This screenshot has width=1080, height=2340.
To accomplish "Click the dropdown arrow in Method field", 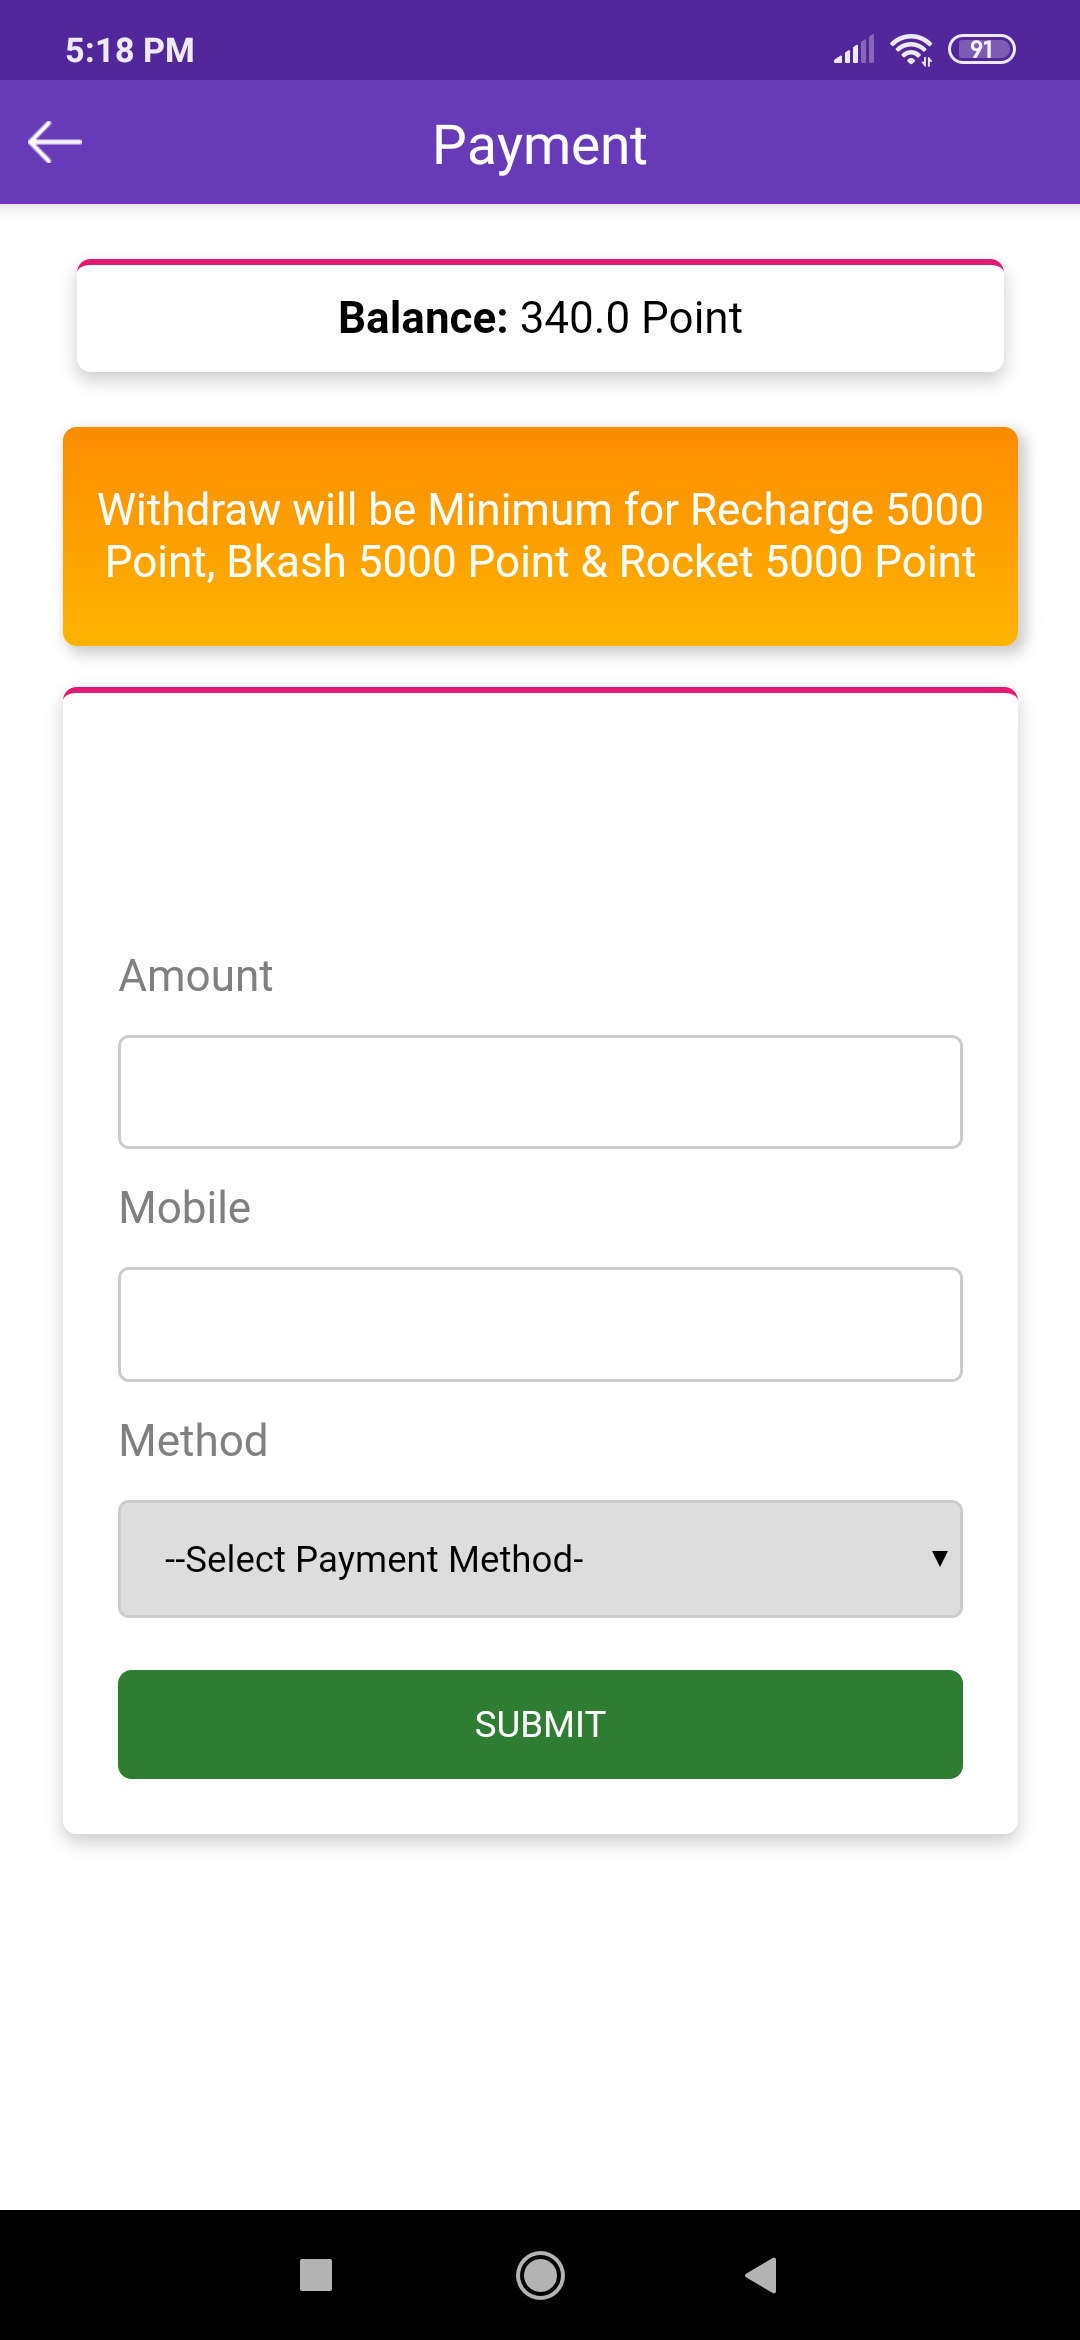I will coord(939,1558).
